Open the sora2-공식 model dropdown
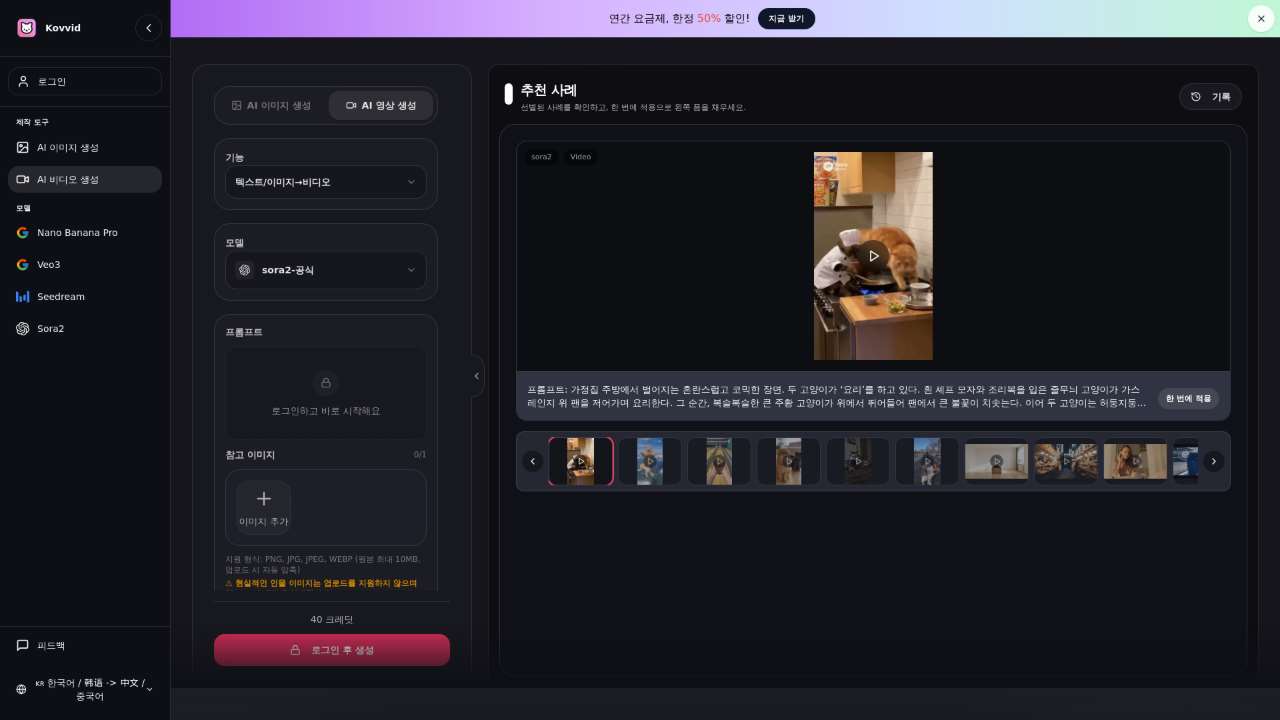This screenshot has width=1280, height=720. coord(326,270)
